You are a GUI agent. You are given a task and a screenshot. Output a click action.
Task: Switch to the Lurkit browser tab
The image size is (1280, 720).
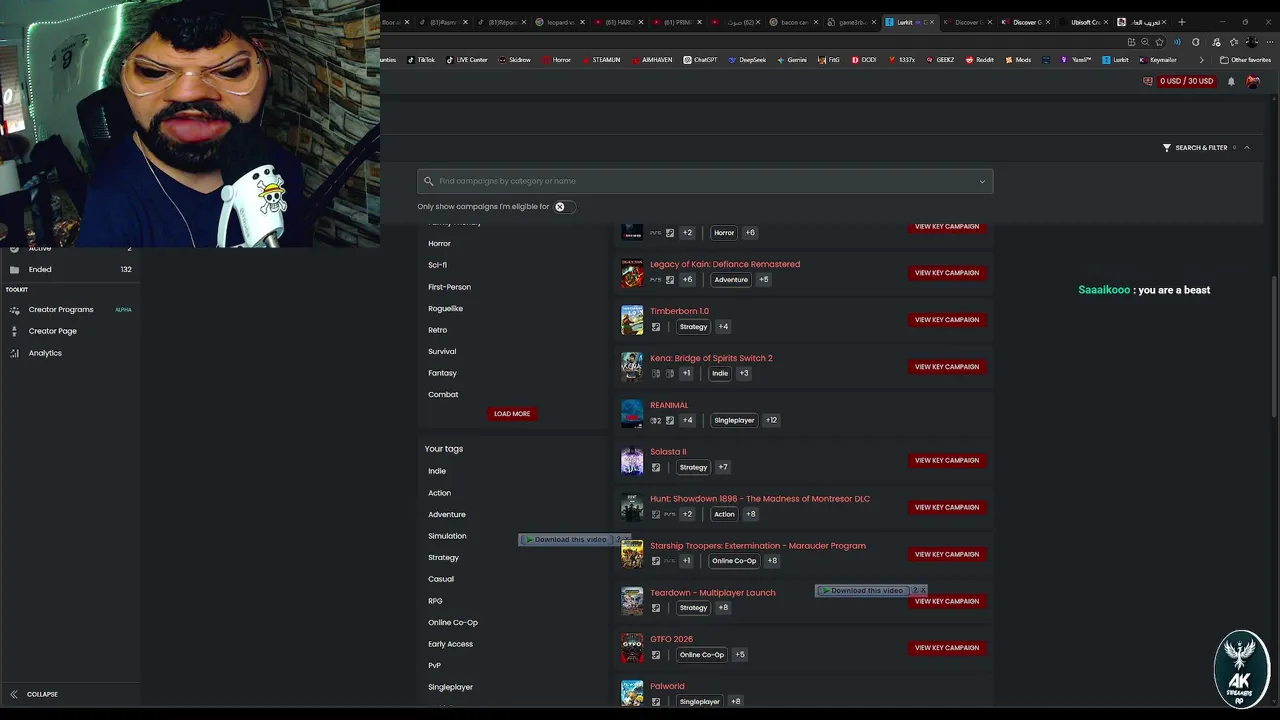coord(908,22)
